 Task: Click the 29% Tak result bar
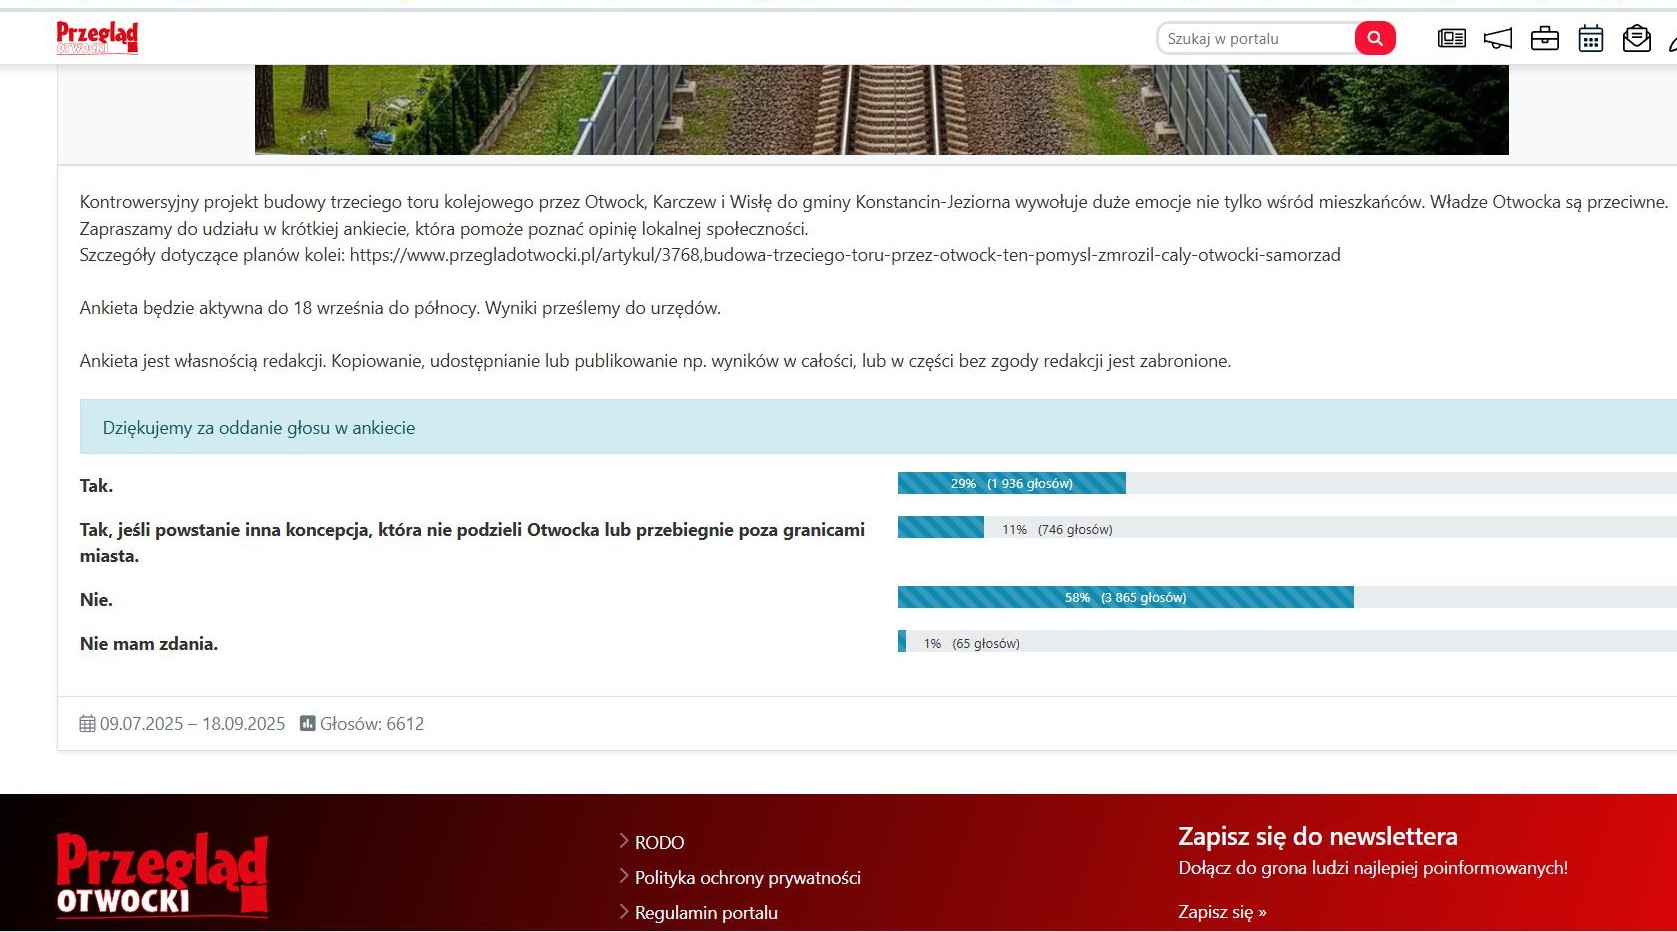(1012, 483)
